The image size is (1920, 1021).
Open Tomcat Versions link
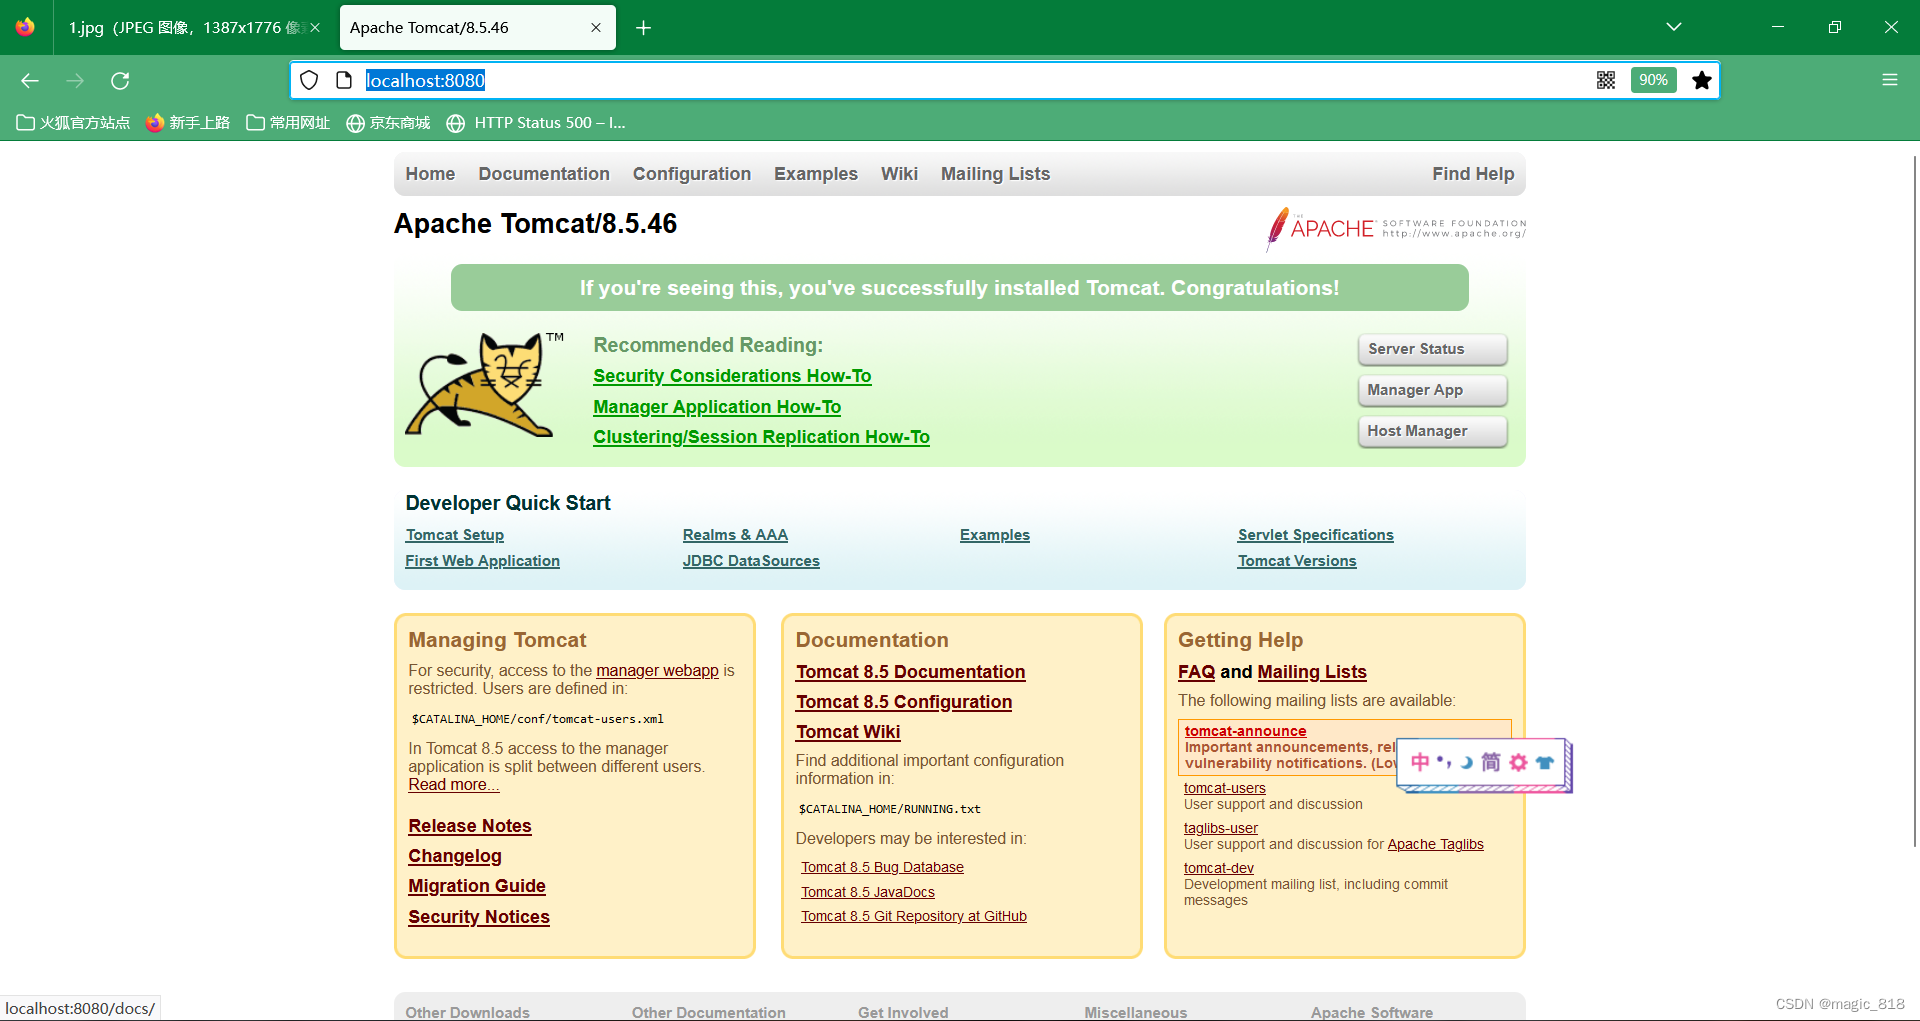[x=1297, y=561]
